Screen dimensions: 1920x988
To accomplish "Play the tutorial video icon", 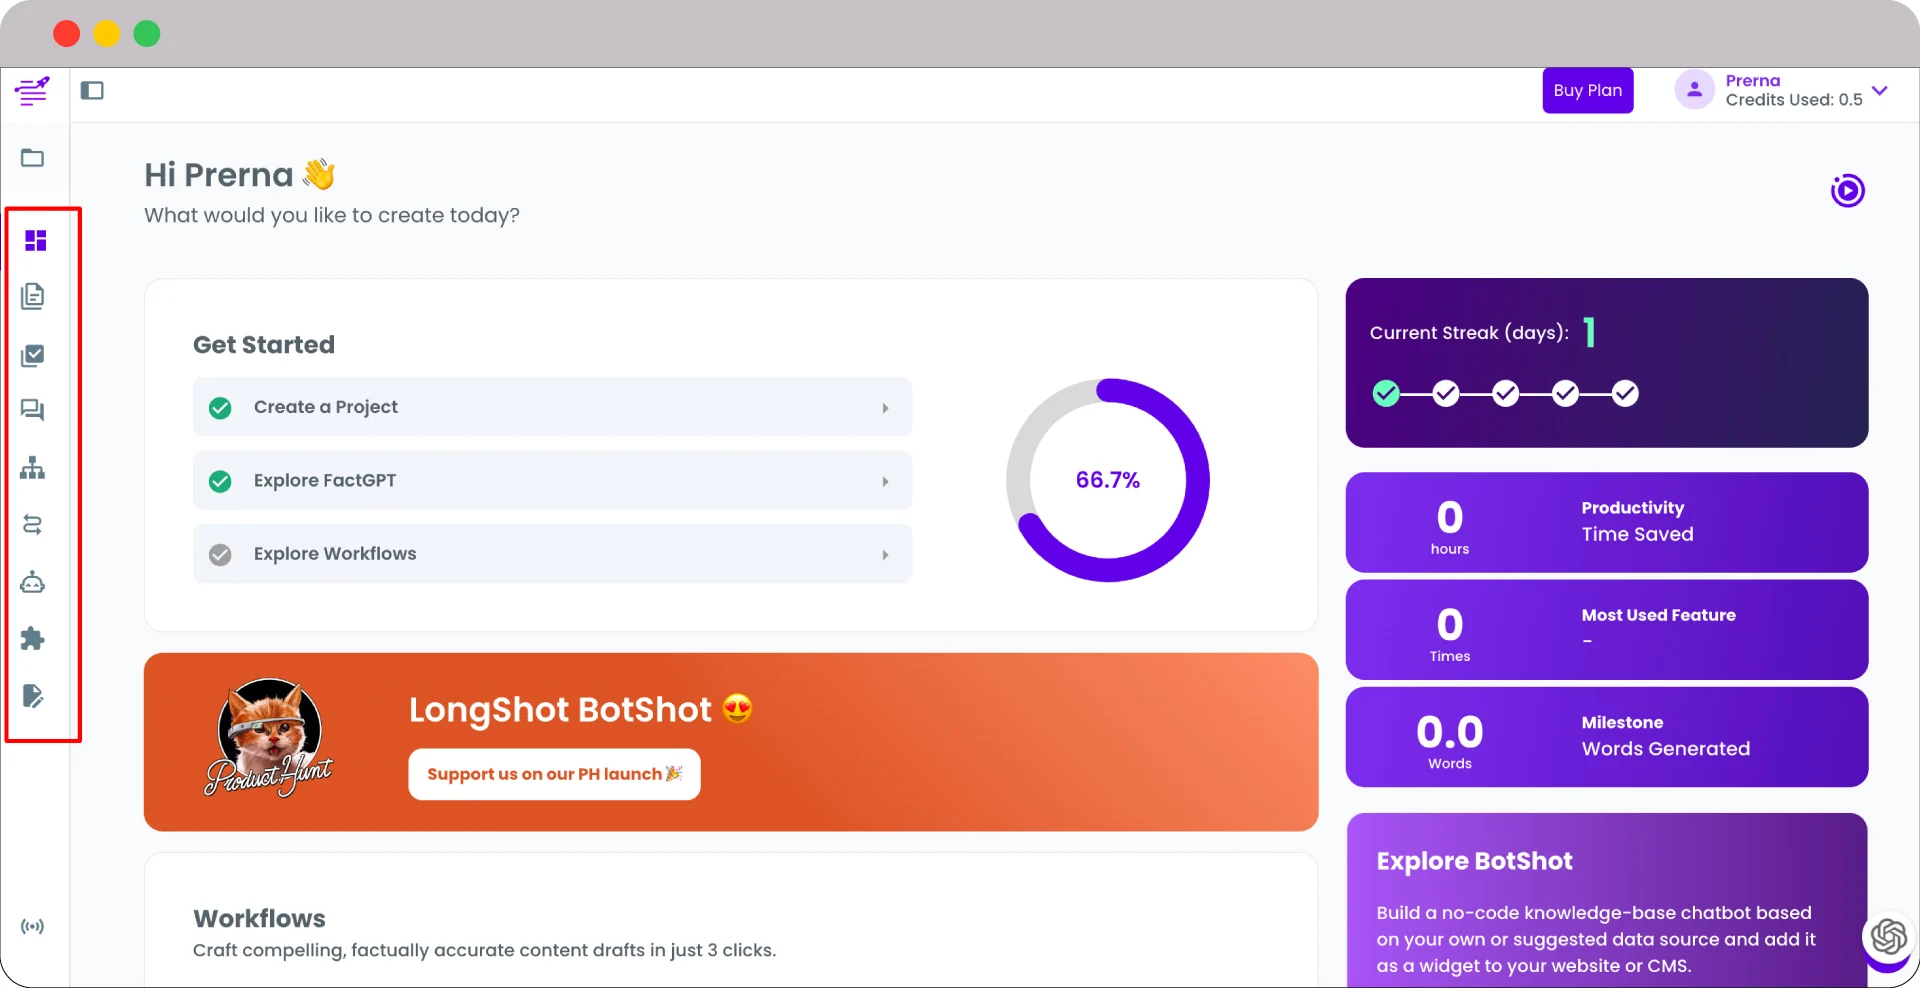I will [x=1848, y=190].
